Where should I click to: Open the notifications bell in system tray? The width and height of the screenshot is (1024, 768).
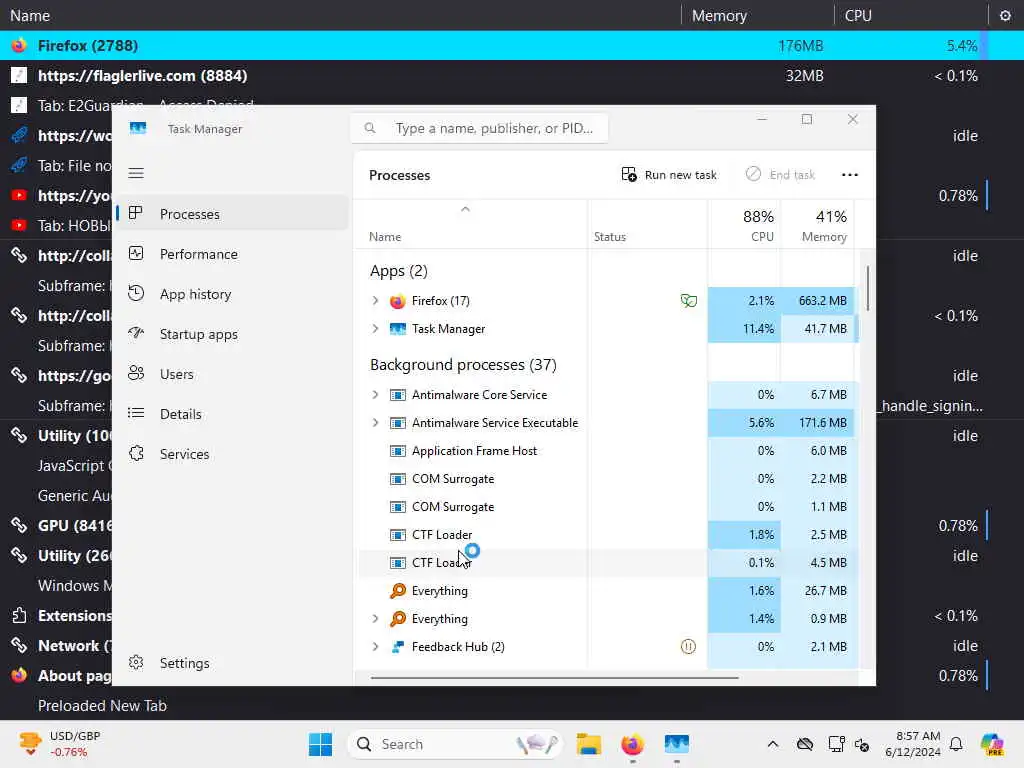pos(956,744)
